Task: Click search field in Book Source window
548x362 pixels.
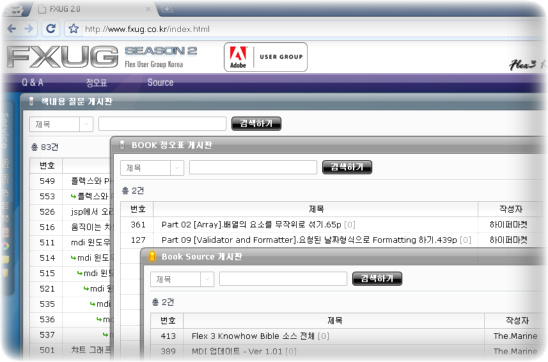Action: (283, 279)
